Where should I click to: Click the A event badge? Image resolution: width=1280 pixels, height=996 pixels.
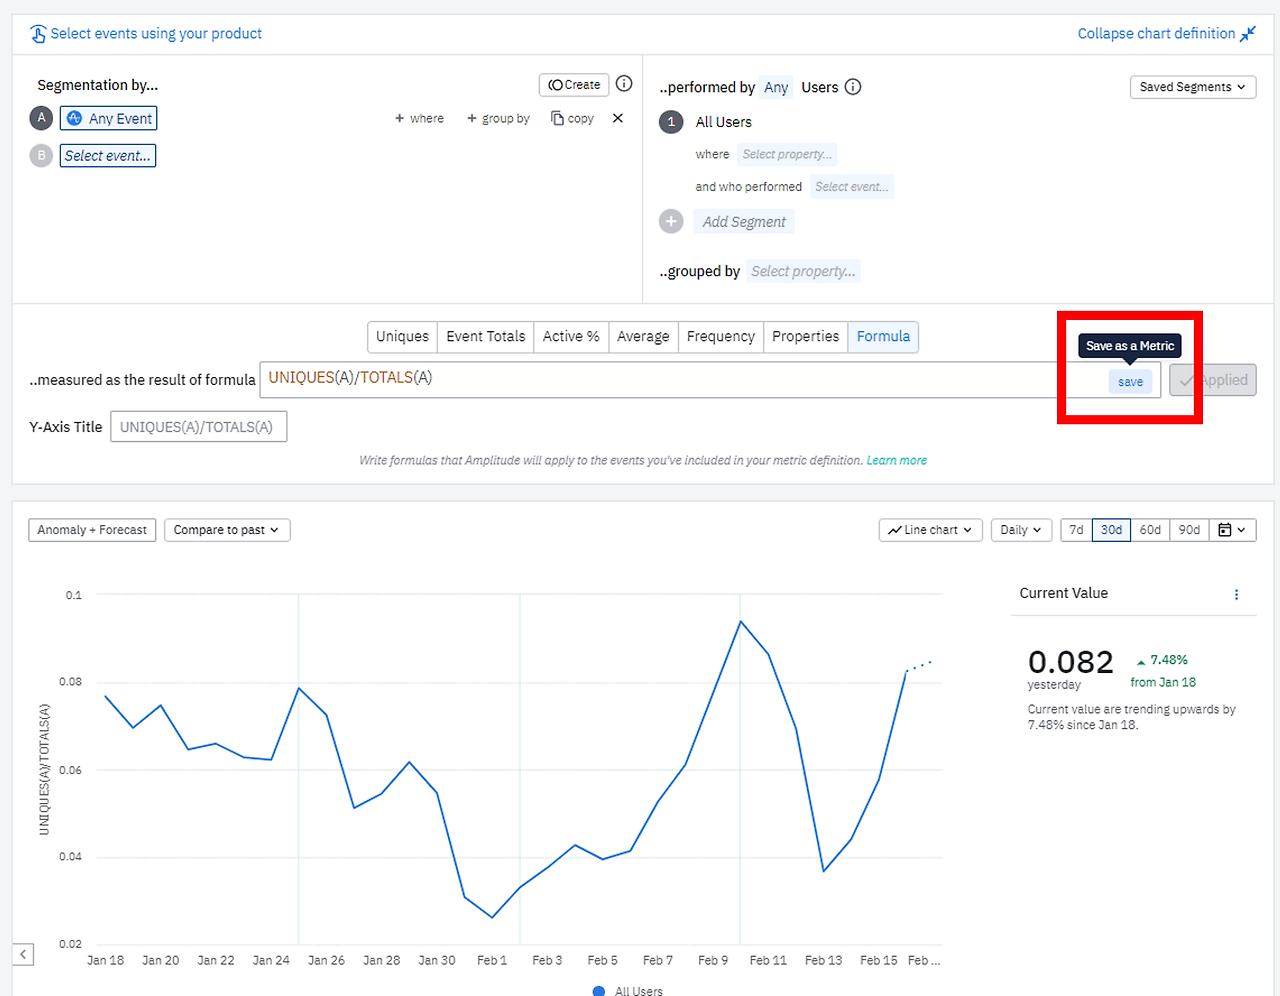coord(41,118)
